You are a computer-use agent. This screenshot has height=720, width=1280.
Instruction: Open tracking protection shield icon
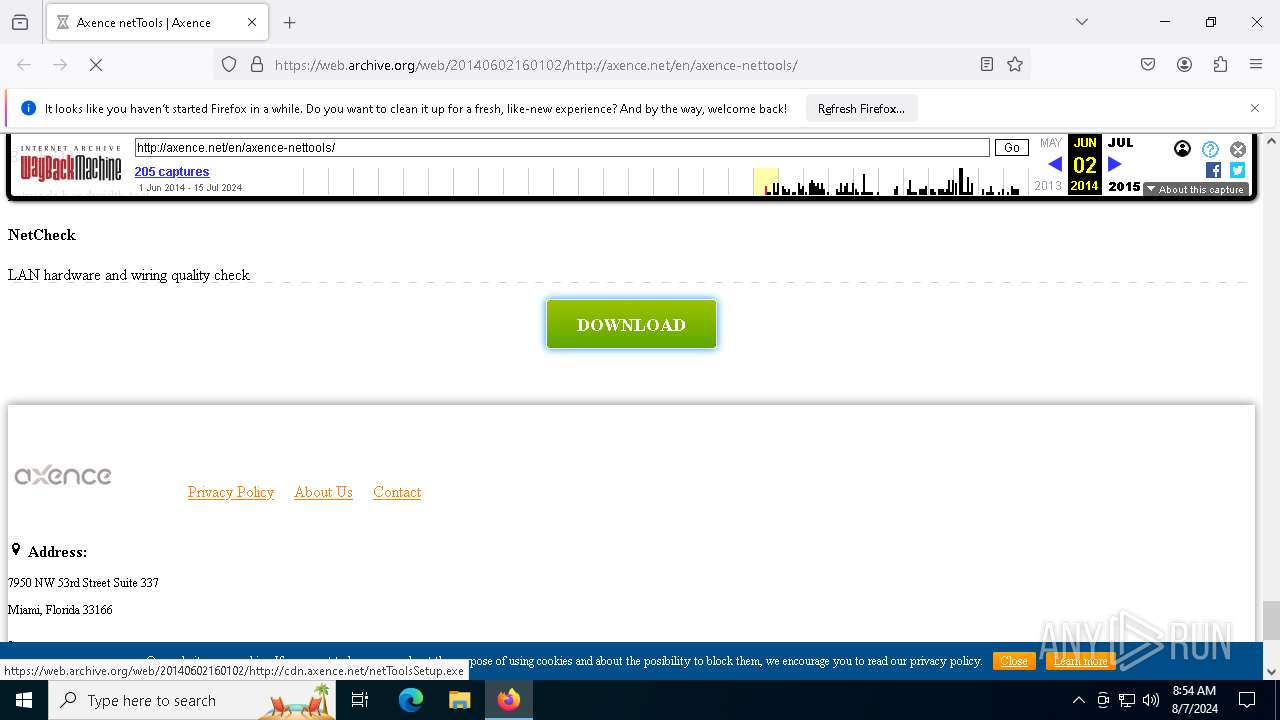pos(229,65)
